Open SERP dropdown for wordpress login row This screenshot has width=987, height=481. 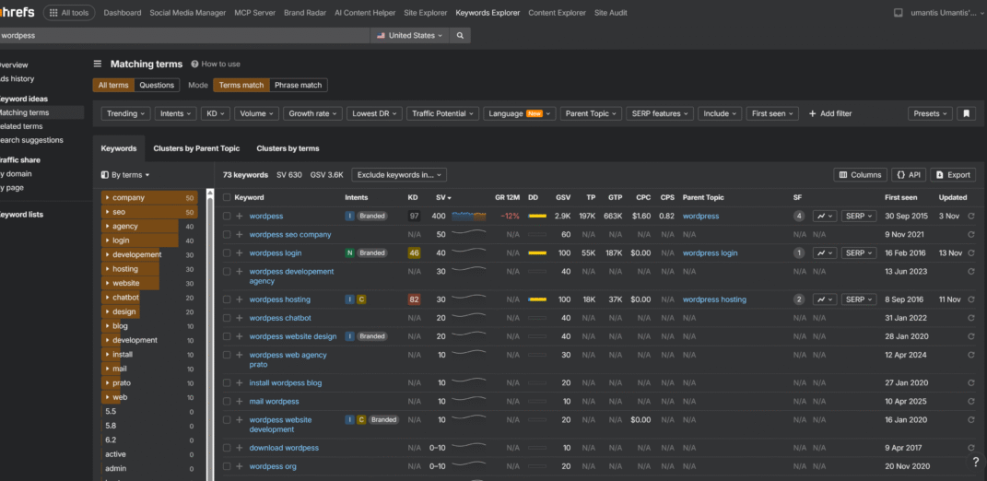859,253
